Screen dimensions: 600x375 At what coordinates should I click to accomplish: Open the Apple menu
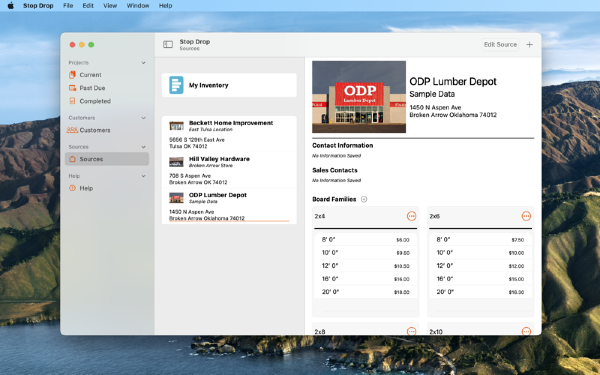click(11, 5)
